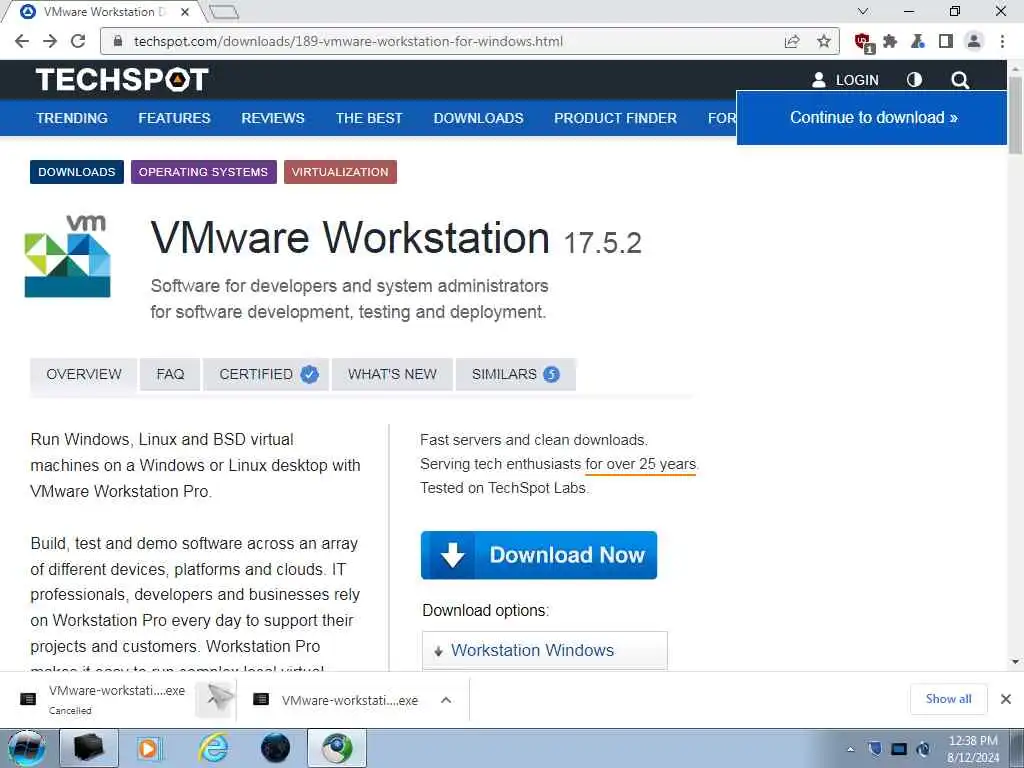Click the DOWNLOADS breadcrumb tag
The image size is (1024, 768).
(x=76, y=172)
